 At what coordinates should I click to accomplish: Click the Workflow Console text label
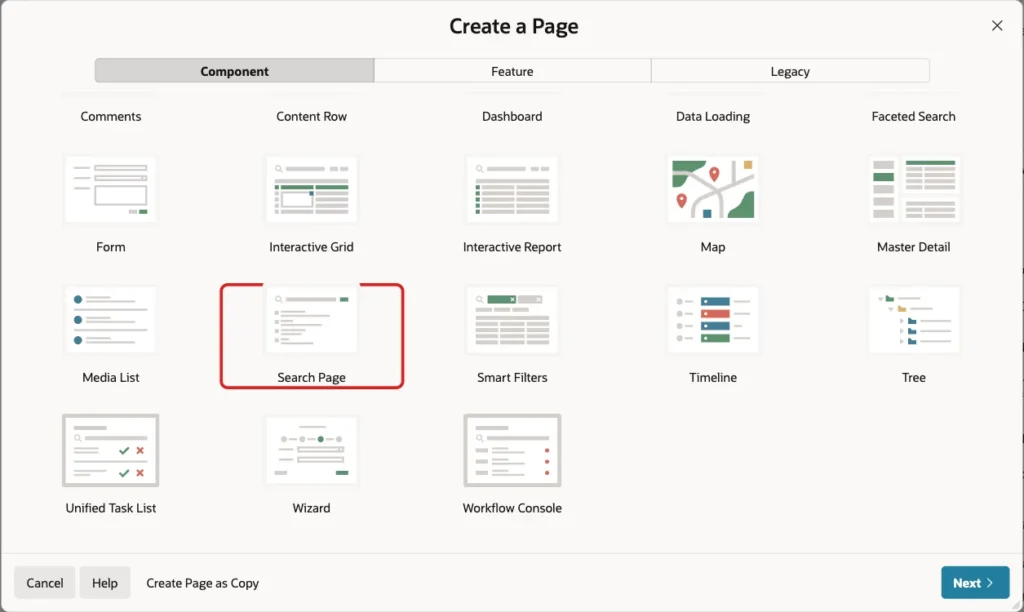[x=512, y=508]
